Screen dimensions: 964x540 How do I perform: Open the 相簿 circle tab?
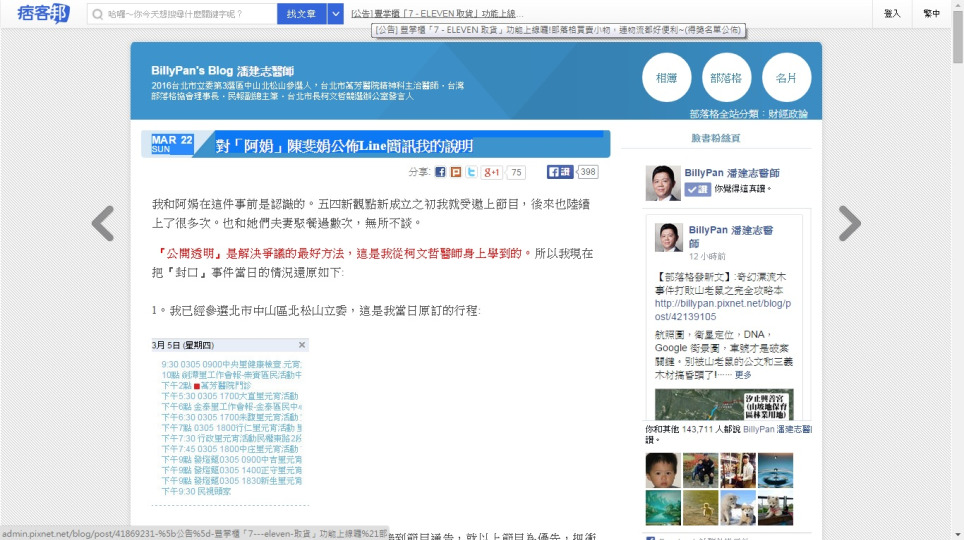(x=666, y=78)
